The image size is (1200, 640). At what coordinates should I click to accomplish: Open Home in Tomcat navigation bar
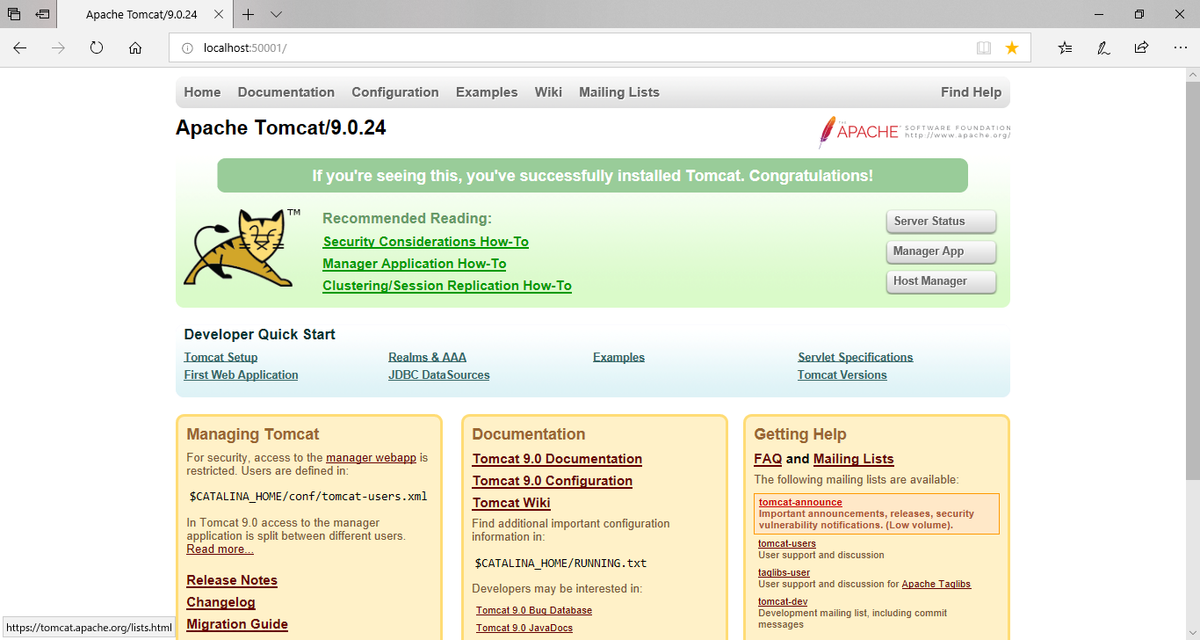coord(202,92)
